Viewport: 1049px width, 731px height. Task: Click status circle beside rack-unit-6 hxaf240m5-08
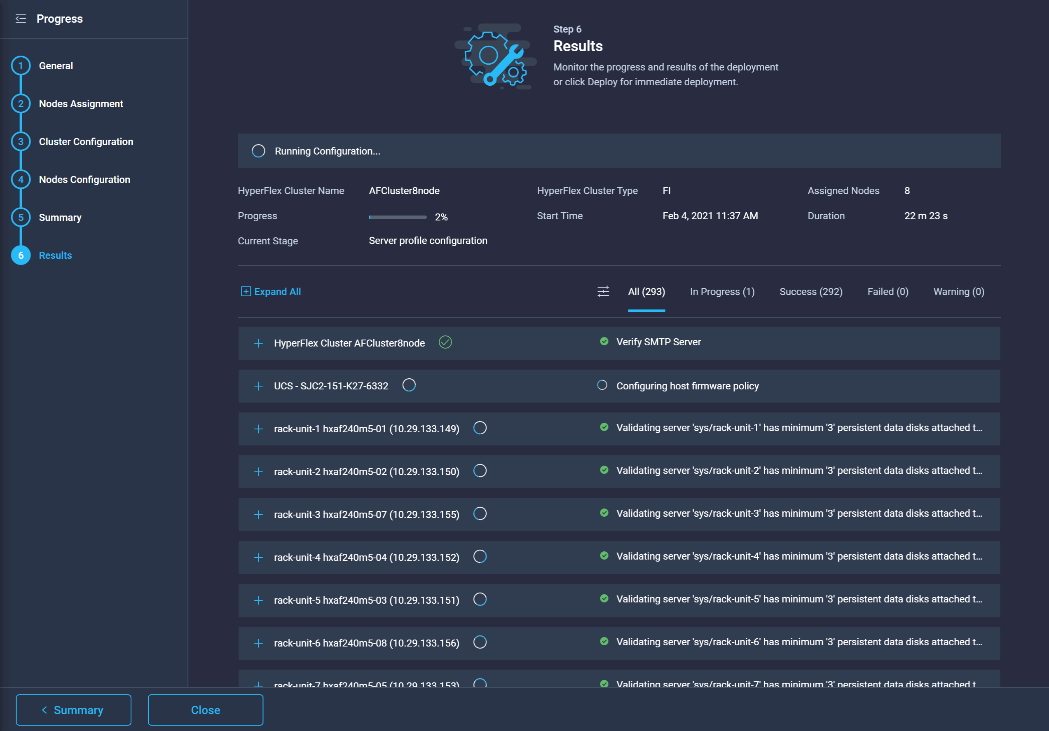point(480,642)
